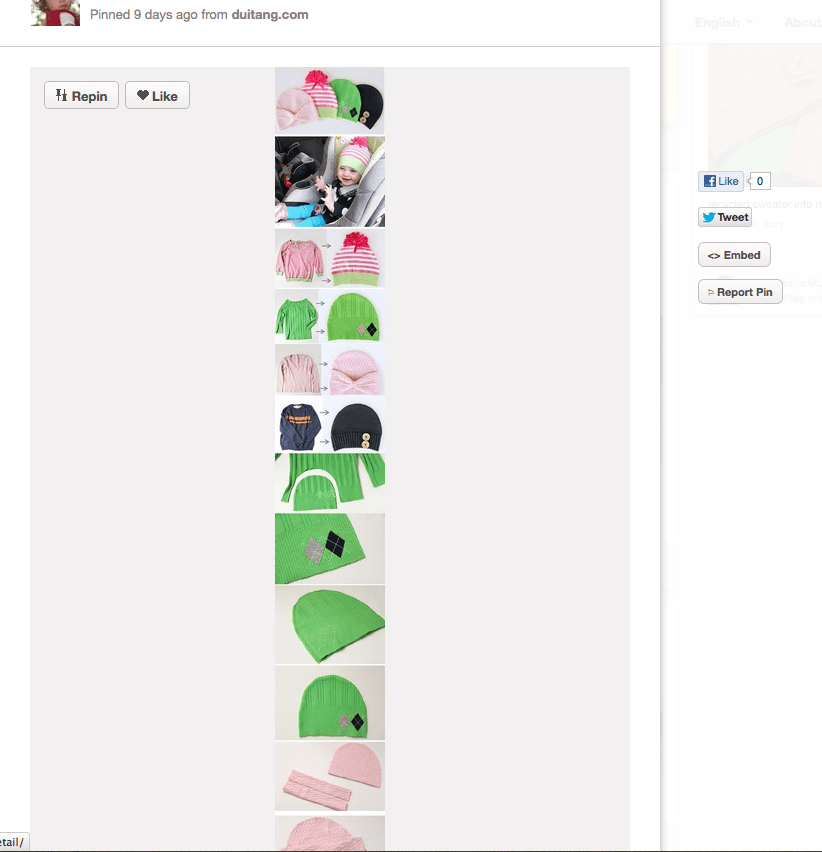Get the embed code via Embed button
Image resolution: width=822 pixels, height=852 pixels.
[734, 255]
